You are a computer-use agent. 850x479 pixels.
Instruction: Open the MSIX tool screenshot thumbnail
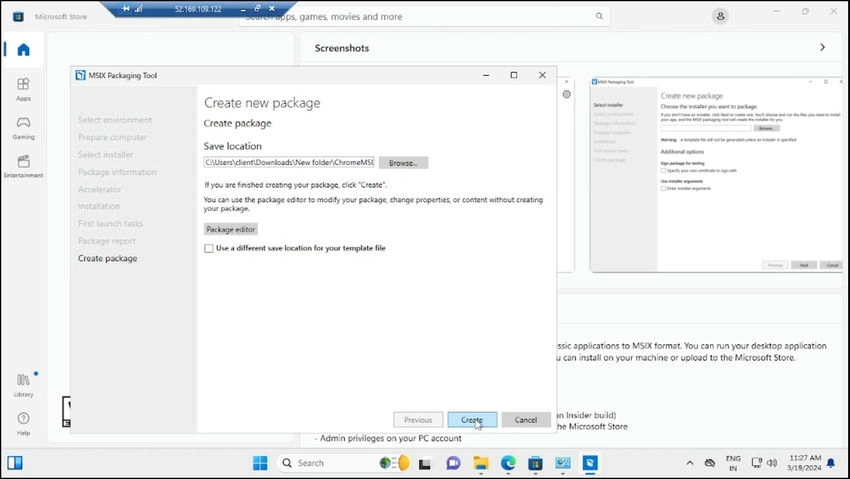[x=717, y=174]
